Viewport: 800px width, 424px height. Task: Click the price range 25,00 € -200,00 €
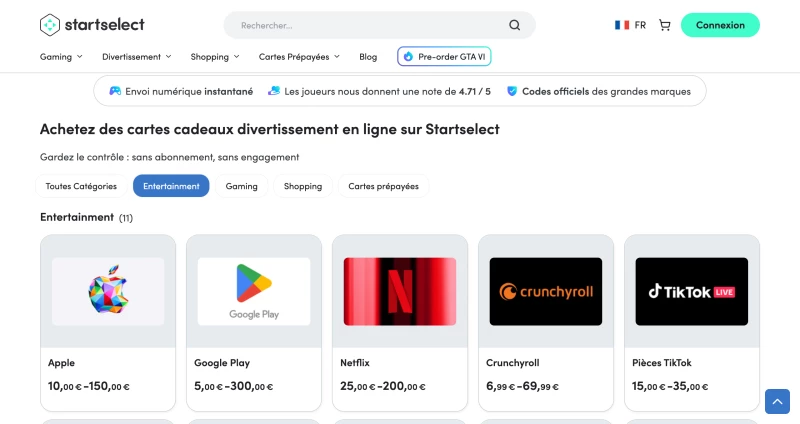(x=383, y=386)
